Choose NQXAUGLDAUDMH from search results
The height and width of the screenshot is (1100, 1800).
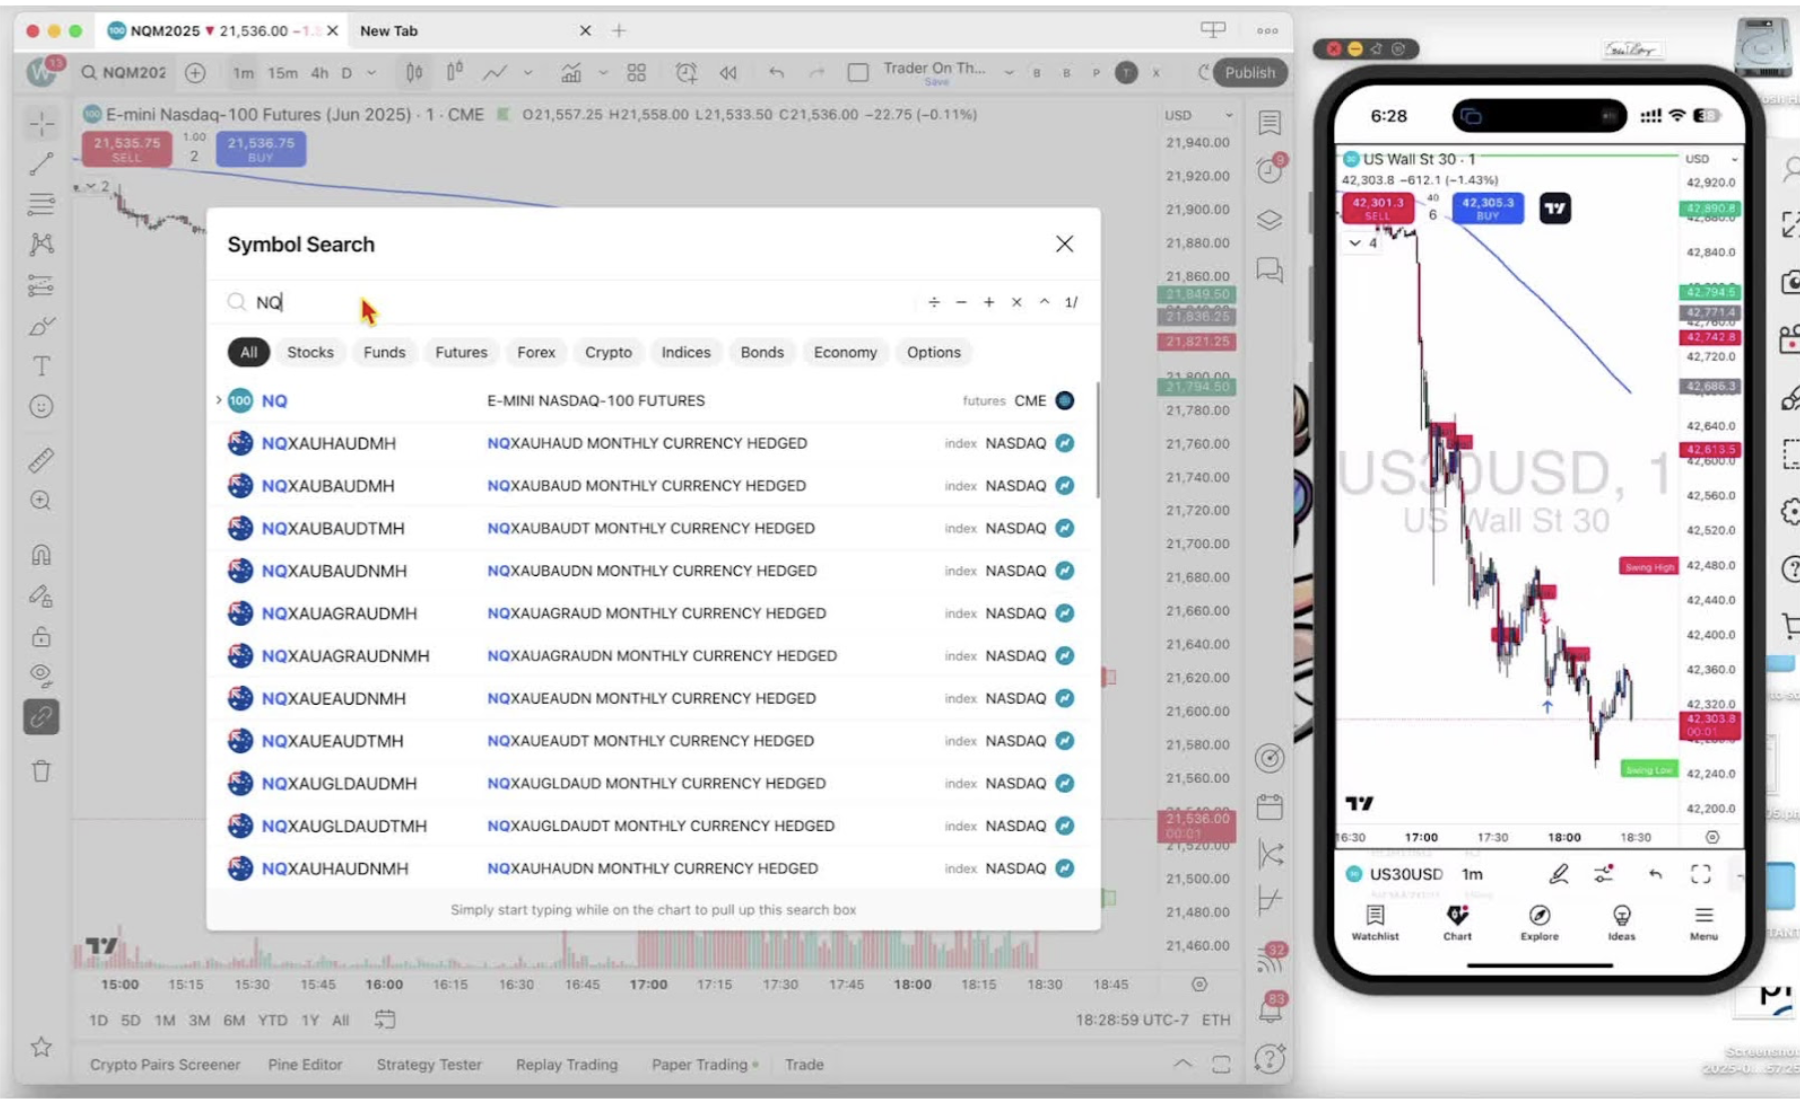click(652, 783)
